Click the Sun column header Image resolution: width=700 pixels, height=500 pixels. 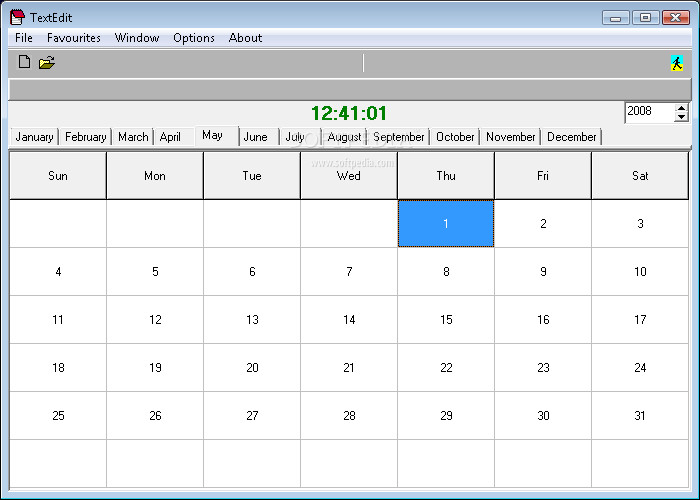coord(58,175)
